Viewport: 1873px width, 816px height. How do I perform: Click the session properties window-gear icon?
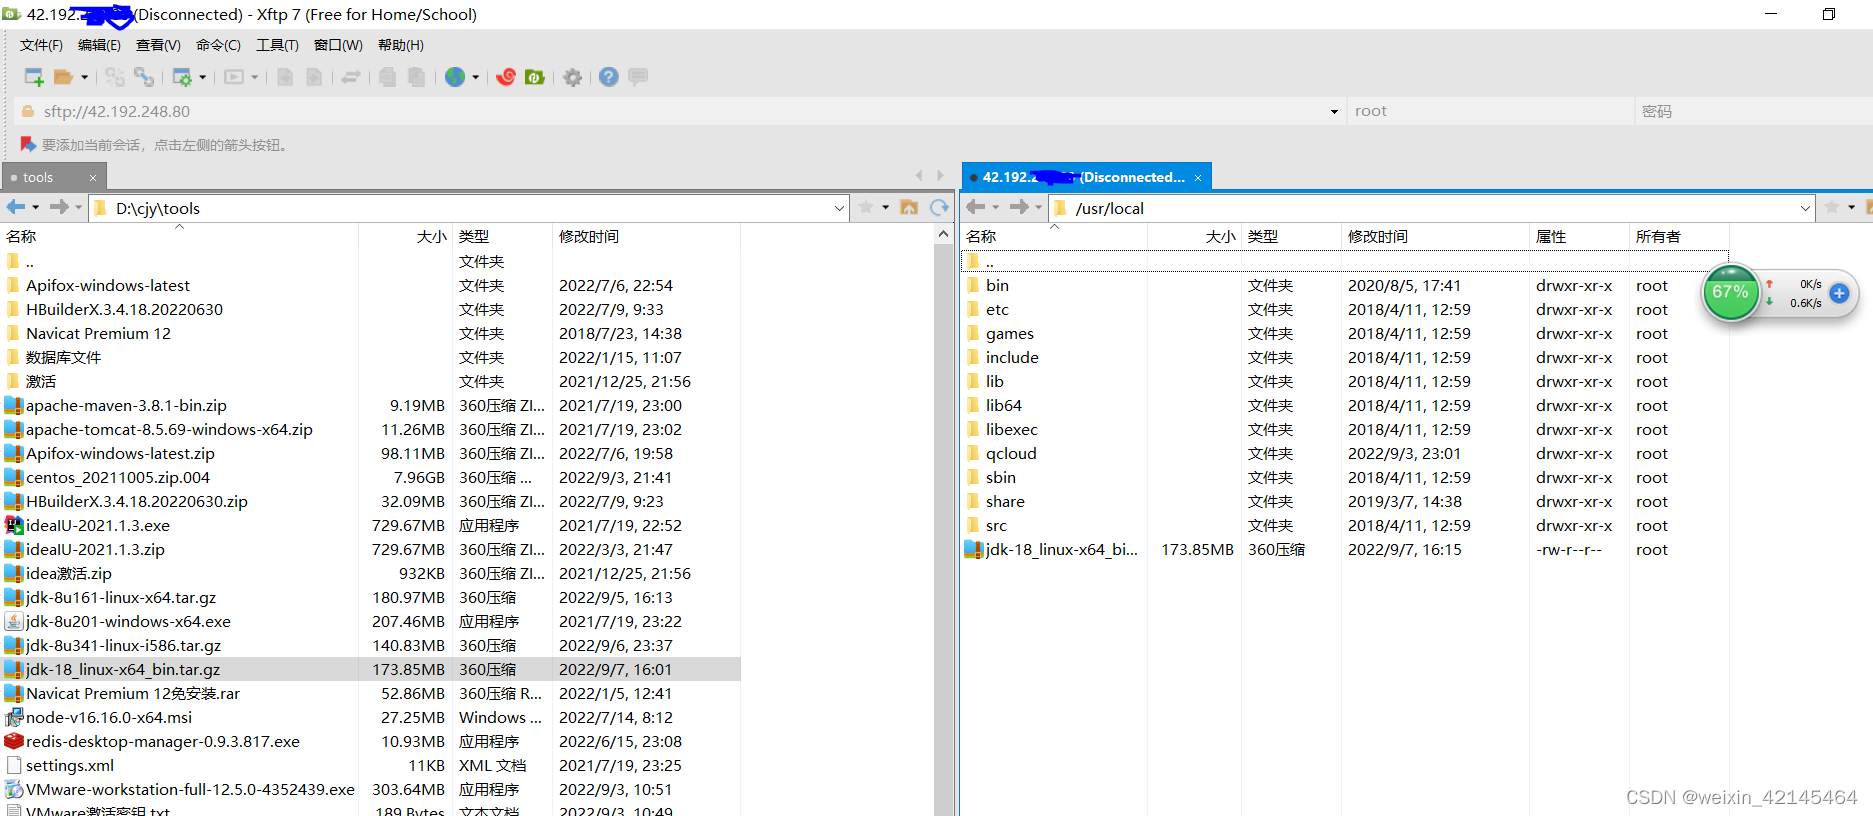pyautogui.click(x=182, y=77)
